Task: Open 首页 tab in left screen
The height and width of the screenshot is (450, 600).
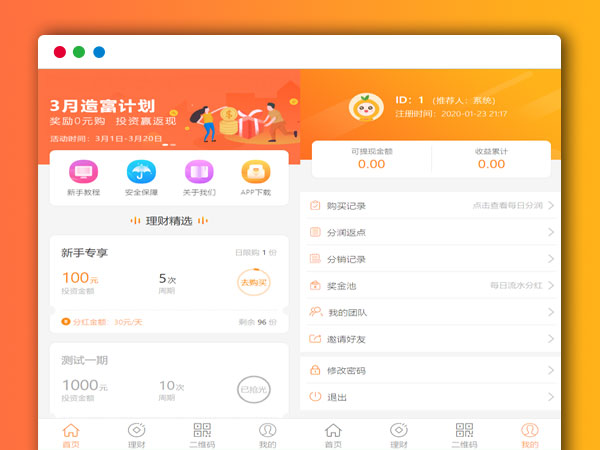Action: (x=71, y=435)
